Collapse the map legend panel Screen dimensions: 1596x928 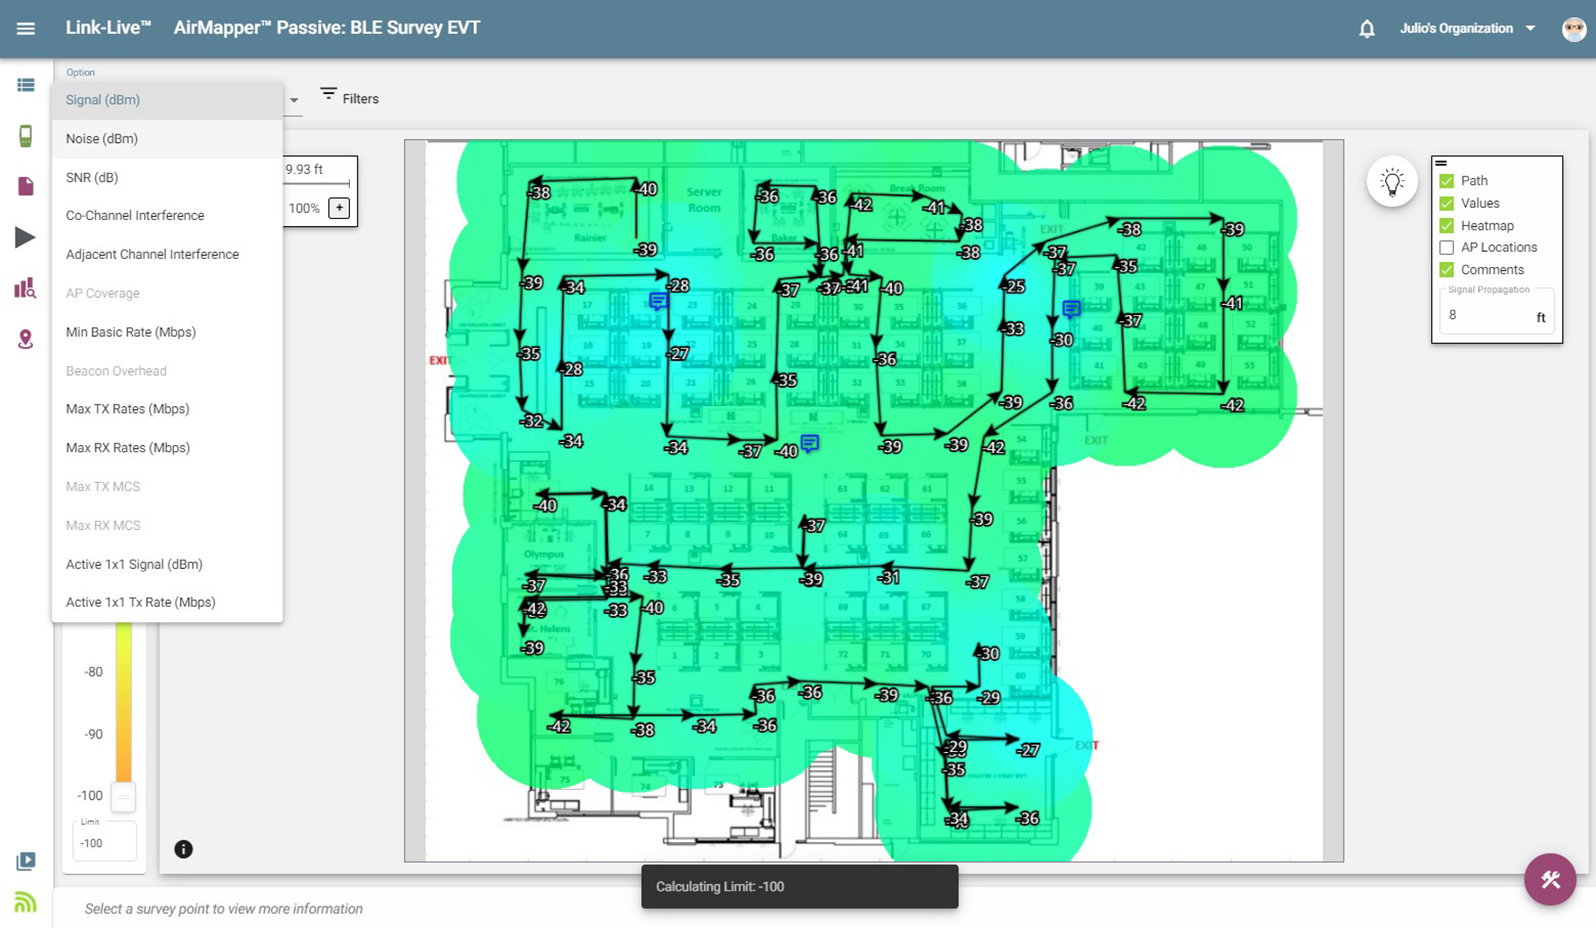coord(1441,163)
